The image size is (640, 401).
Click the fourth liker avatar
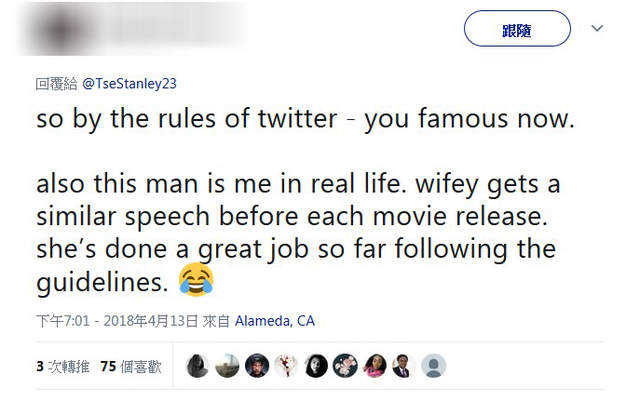[x=286, y=367]
